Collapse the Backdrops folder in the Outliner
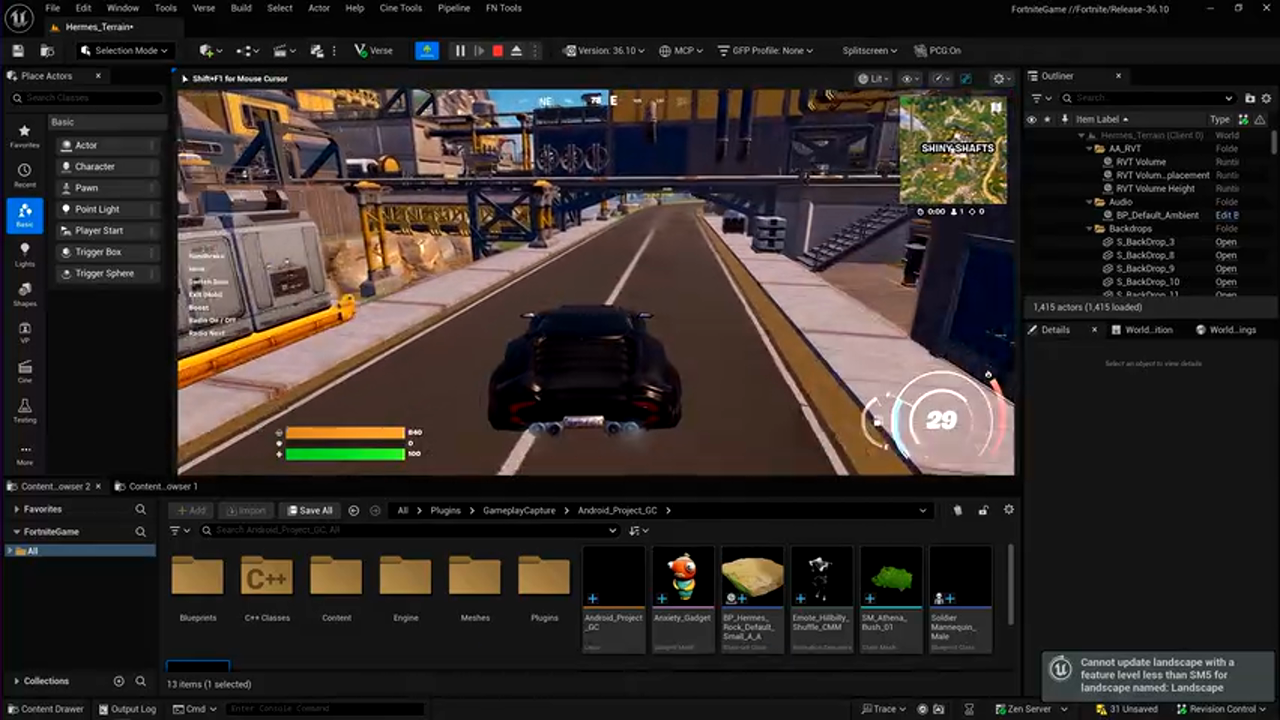 coord(1088,228)
